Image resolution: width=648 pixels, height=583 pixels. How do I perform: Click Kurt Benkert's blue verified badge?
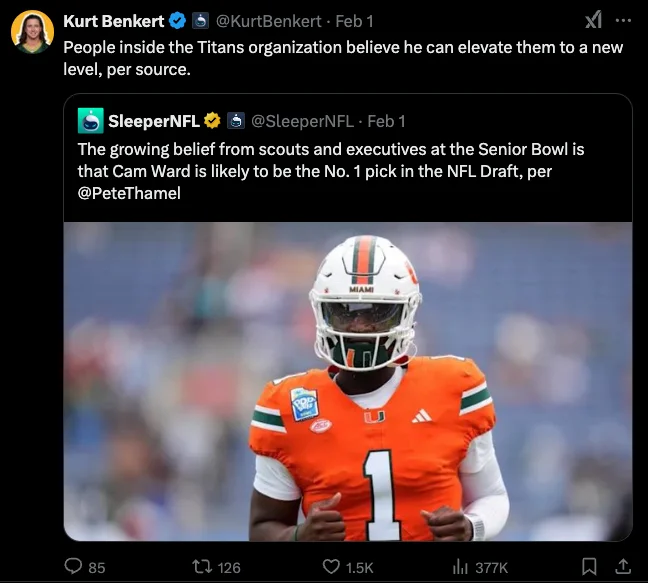[178, 21]
